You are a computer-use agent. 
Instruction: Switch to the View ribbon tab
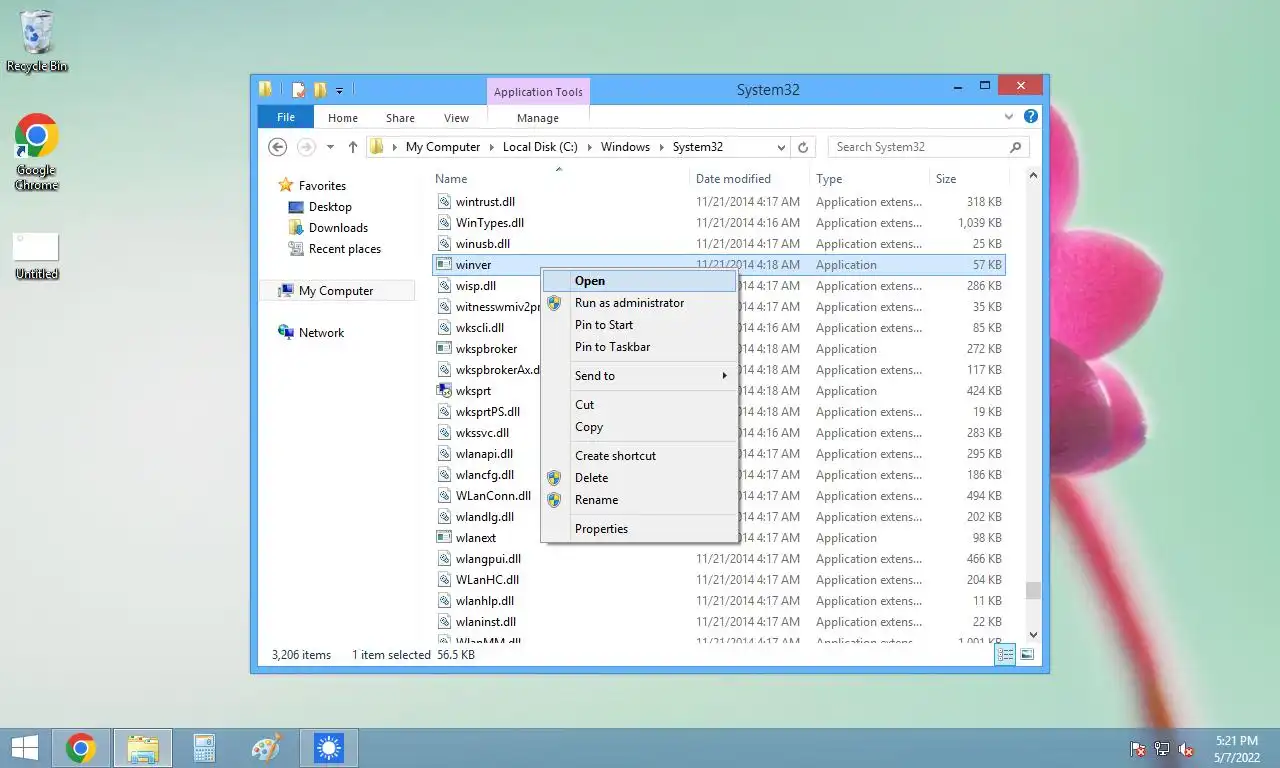point(456,118)
